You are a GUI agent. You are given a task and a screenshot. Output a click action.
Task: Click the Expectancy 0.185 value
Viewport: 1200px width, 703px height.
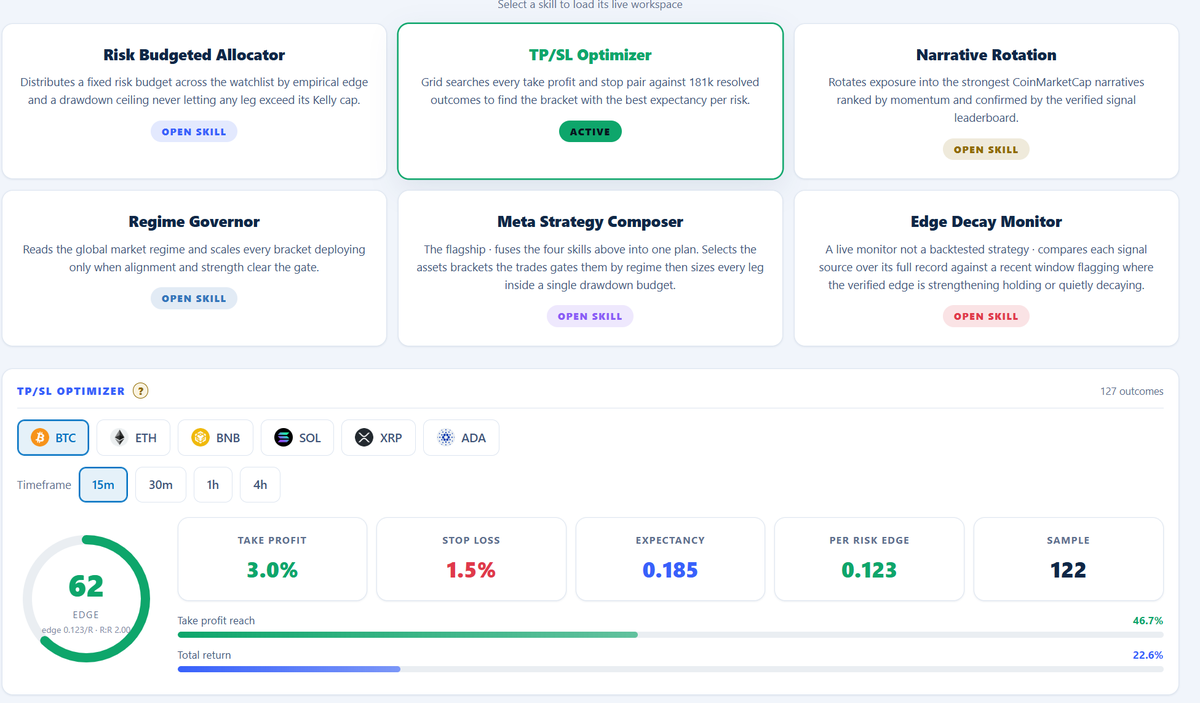pyautogui.click(x=670, y=570)
